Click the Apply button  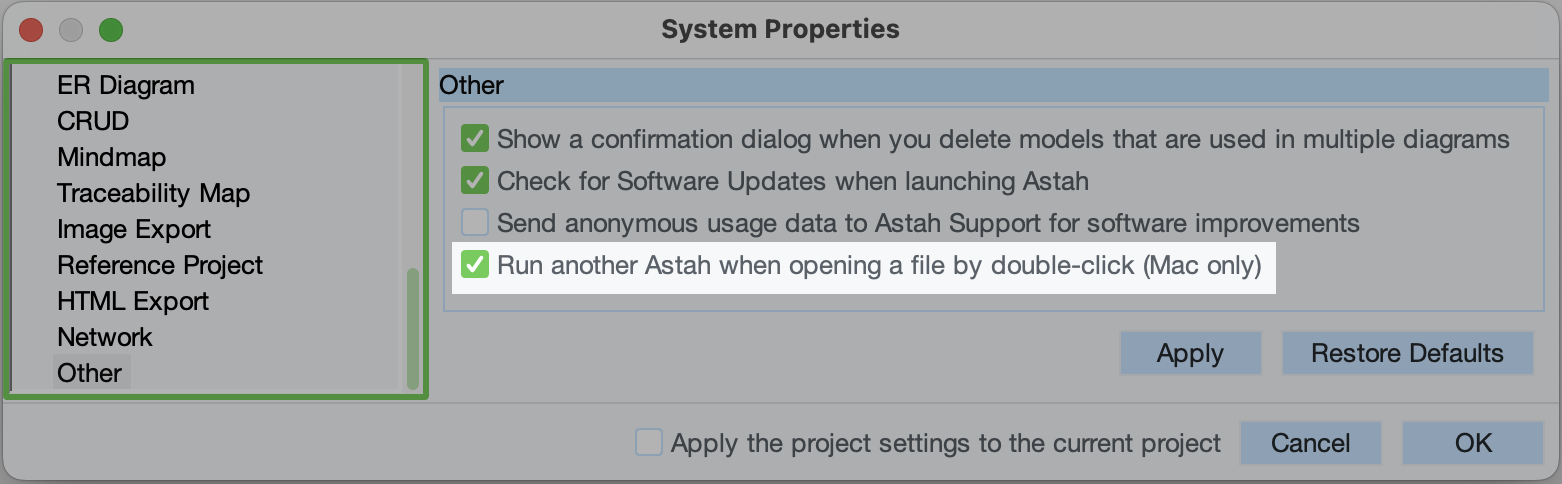pos(1190,353)
